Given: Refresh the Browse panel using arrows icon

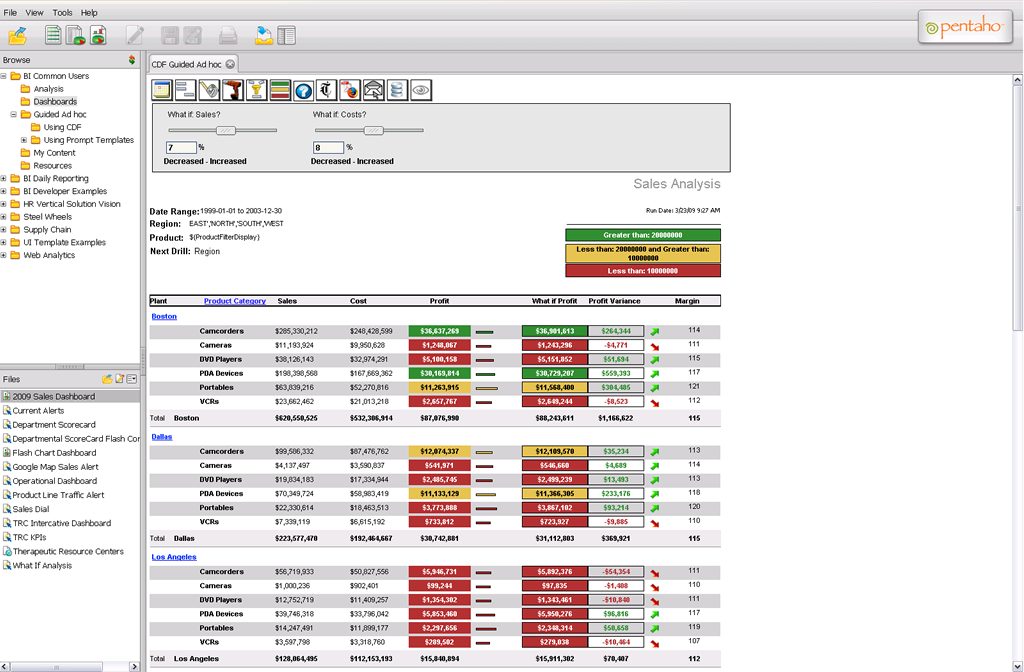Looking at the screenshot, I should click(132, 60).
